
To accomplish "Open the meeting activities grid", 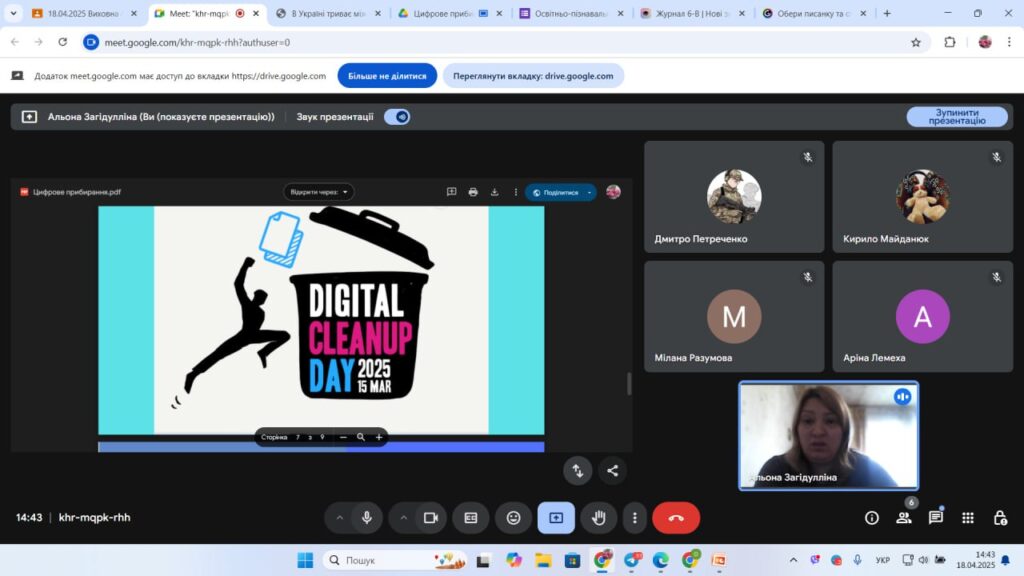I will coord(968,518).
